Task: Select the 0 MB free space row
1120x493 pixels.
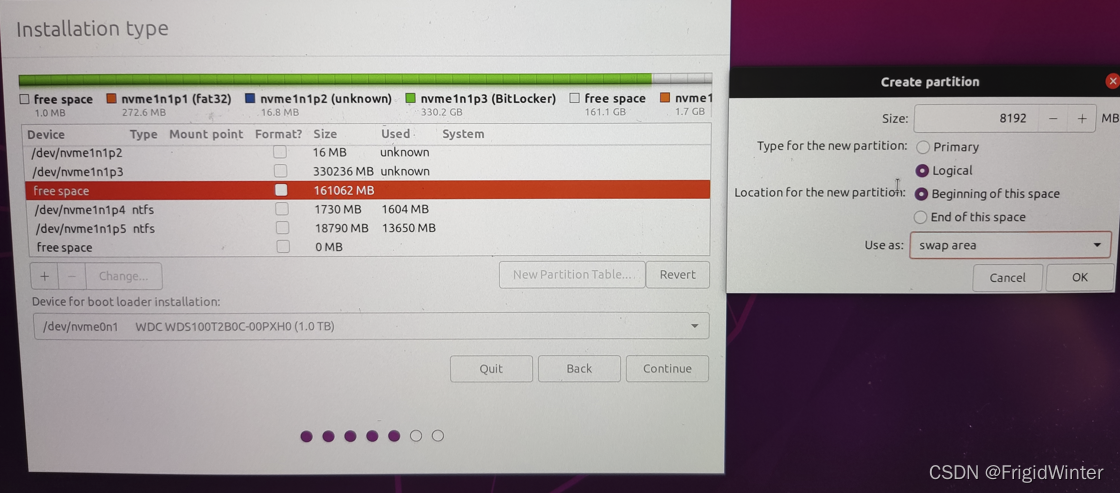Action: [x=367, y=247]
